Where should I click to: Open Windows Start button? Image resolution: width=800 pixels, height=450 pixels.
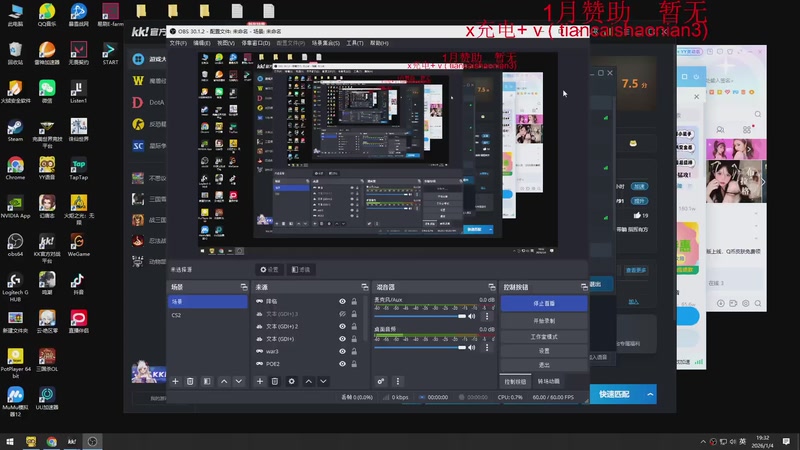pyautogui.click(x=10, y=441)
